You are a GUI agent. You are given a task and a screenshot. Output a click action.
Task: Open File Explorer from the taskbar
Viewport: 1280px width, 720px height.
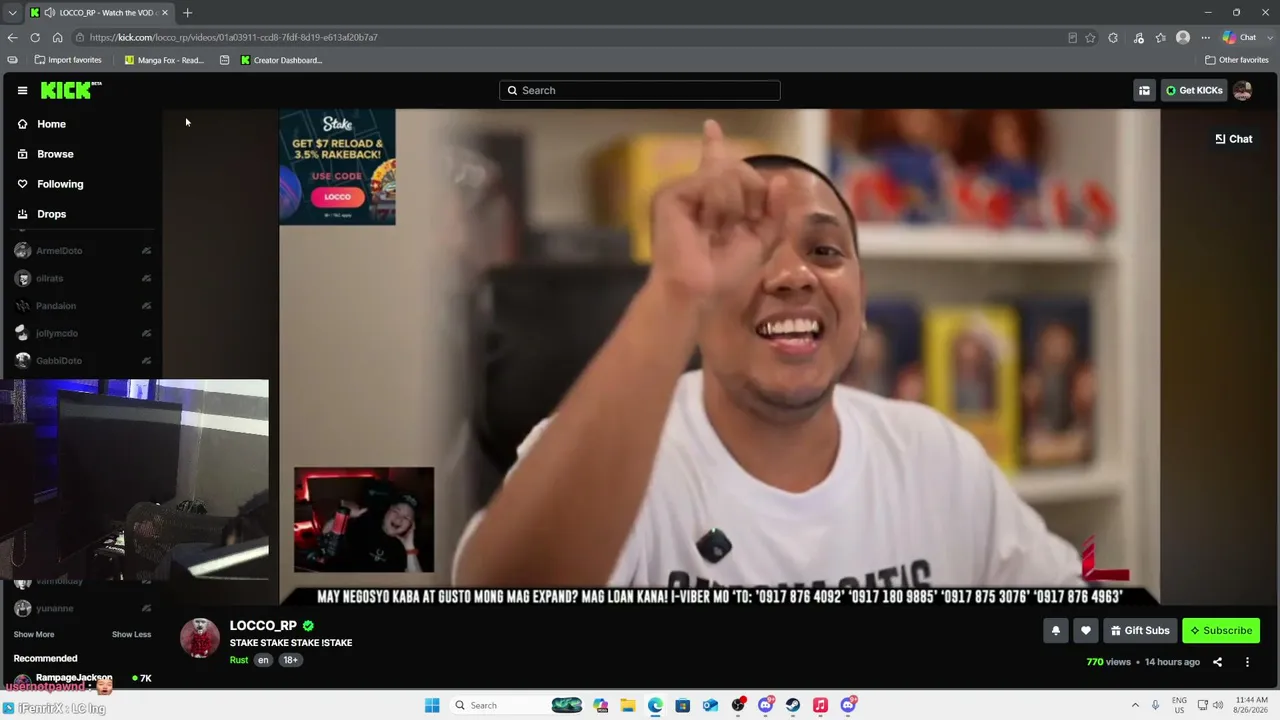[x=628, y=705]
